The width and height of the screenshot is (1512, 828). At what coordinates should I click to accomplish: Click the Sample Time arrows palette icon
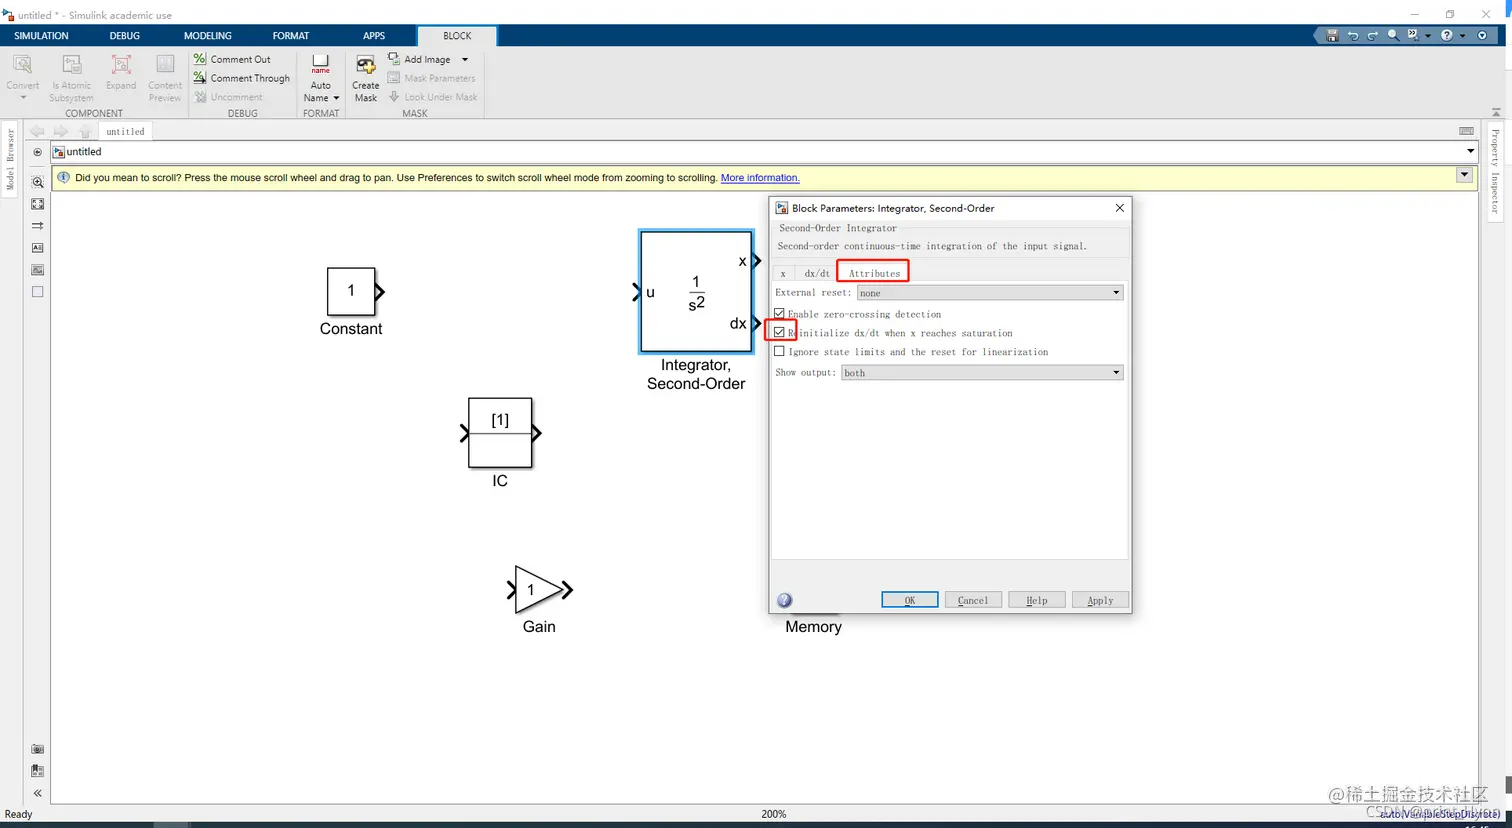click(37, 226)
